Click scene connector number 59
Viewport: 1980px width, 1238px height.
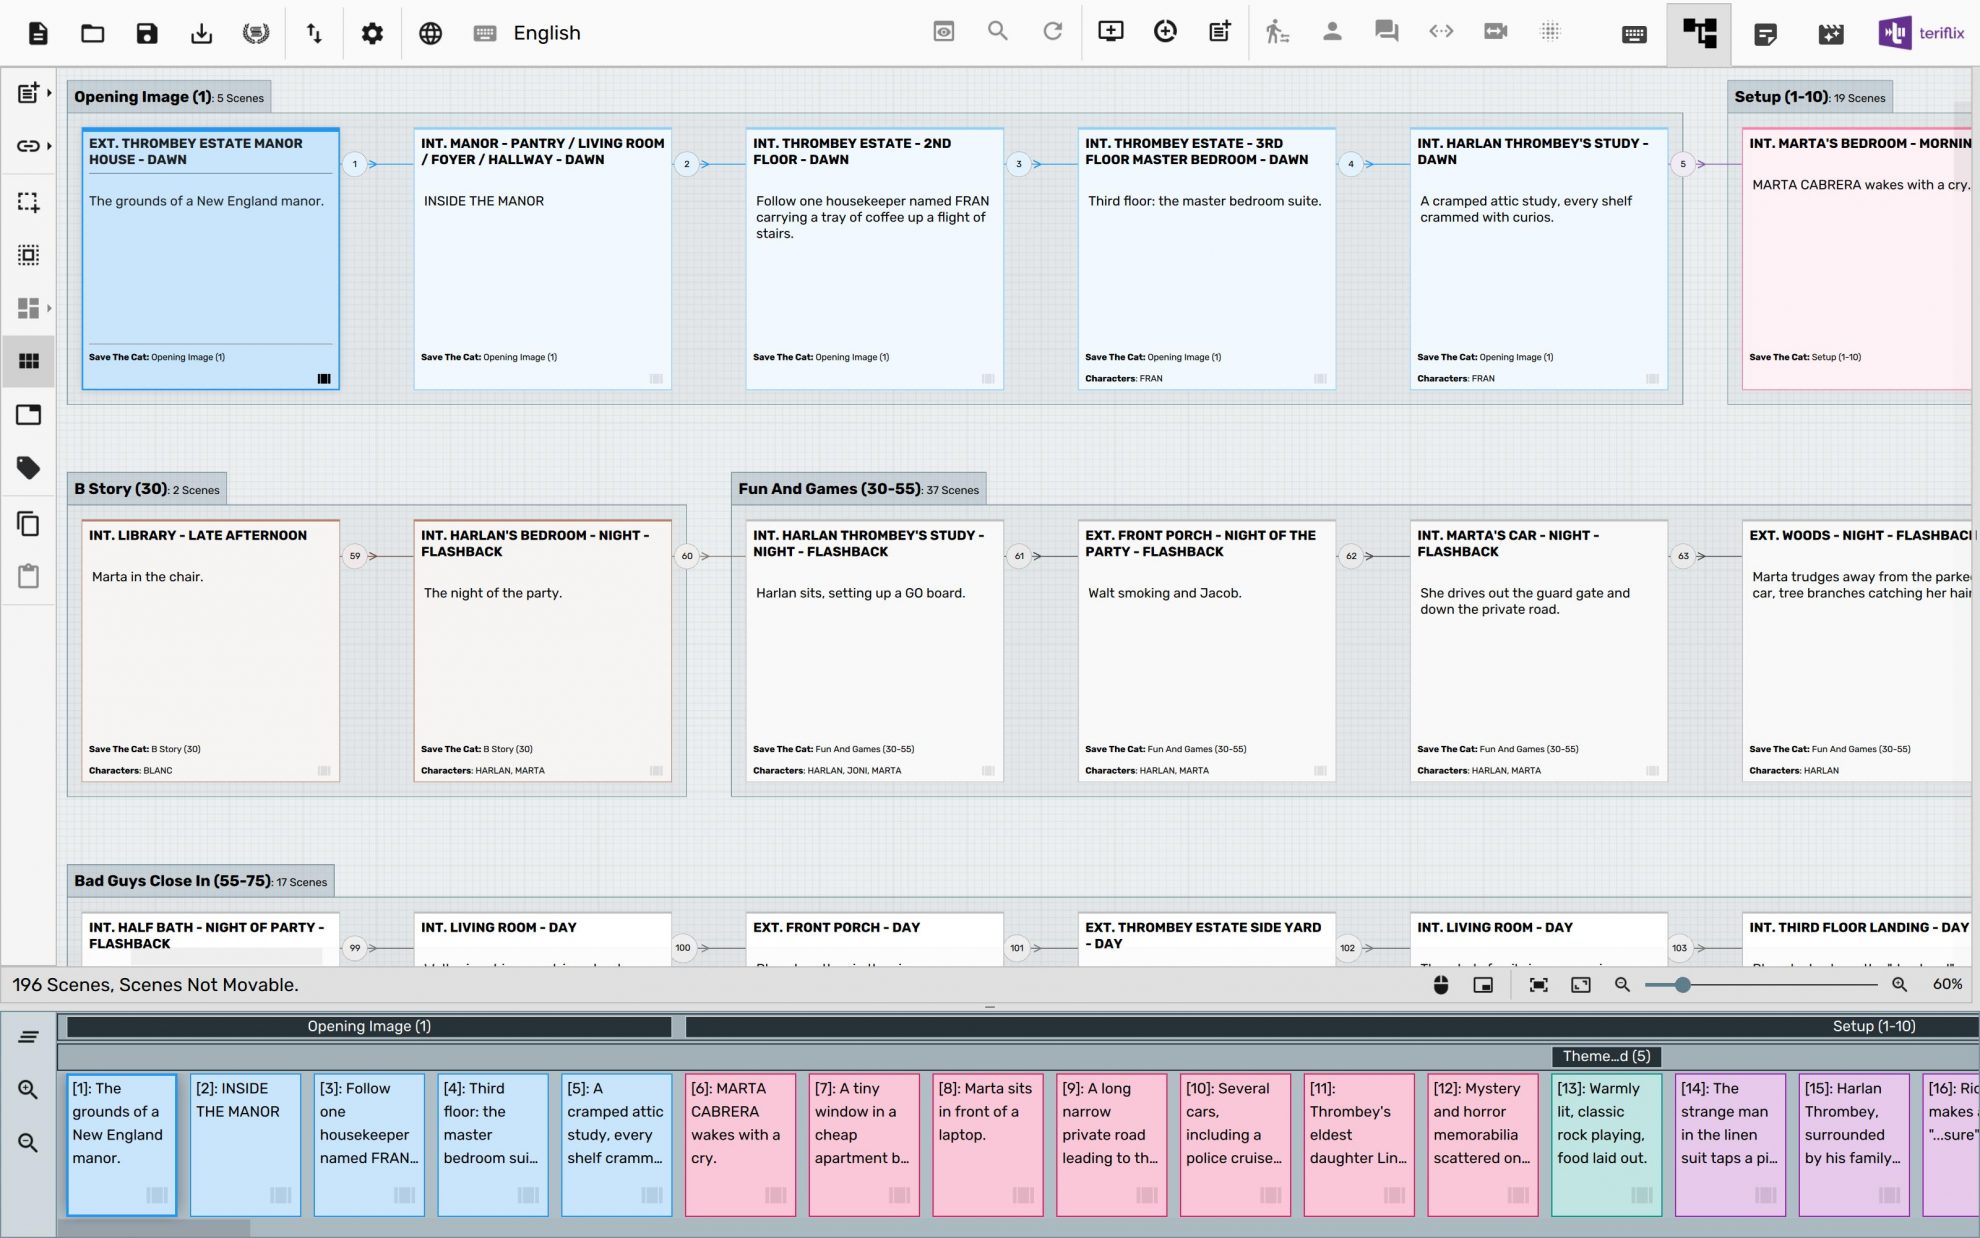coord(355,556)
